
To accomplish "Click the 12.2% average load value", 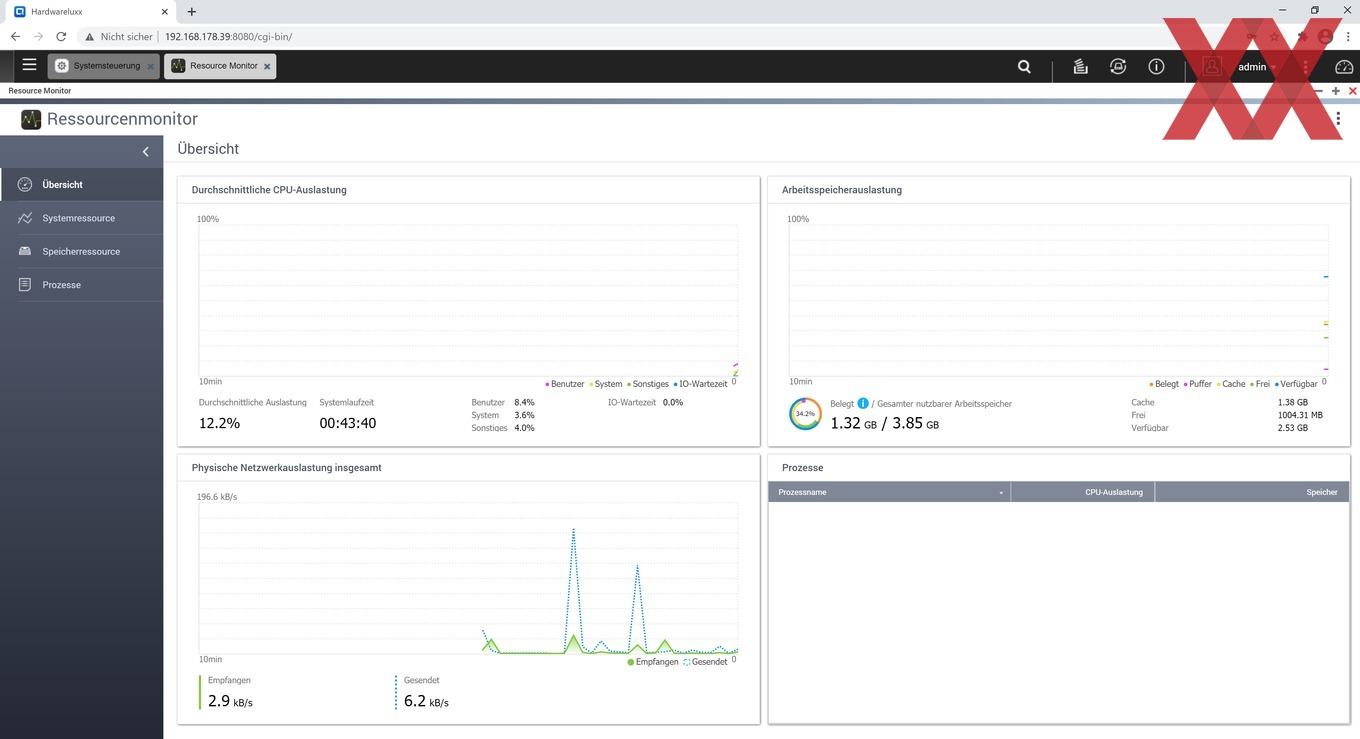I will click(219, 423).
